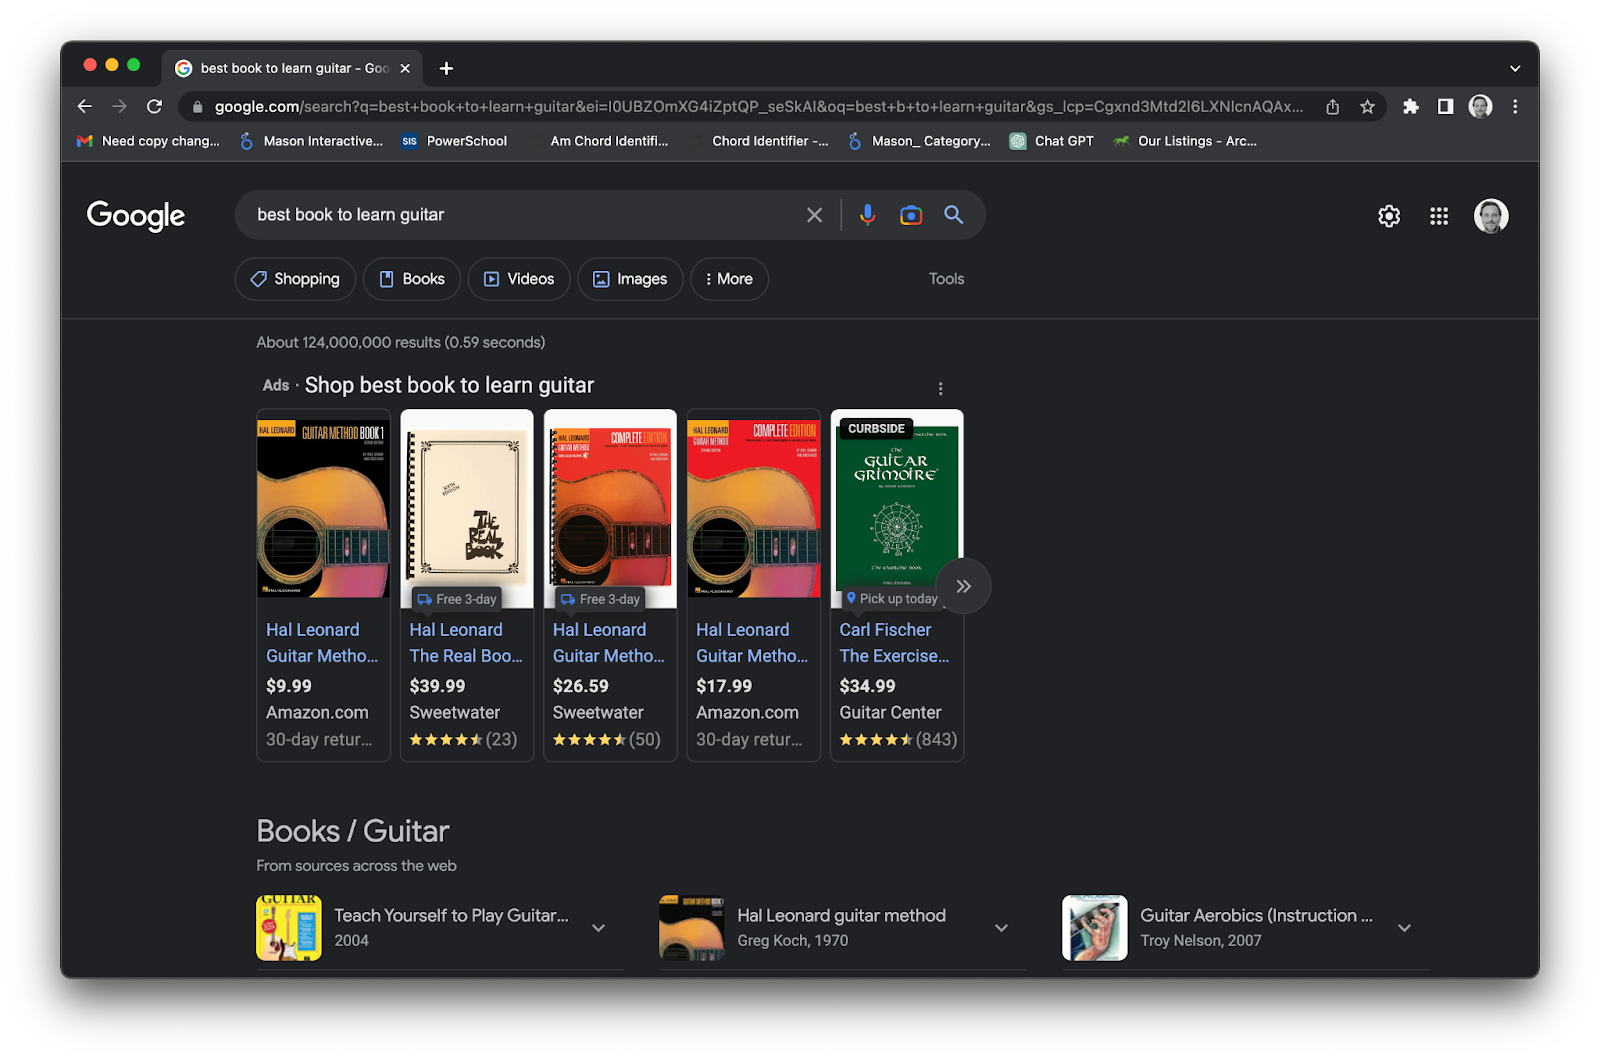Viewport: 1600px width, 1059px height.
Task: Start a voice search with the microphone
Action: tap(867, 215)
